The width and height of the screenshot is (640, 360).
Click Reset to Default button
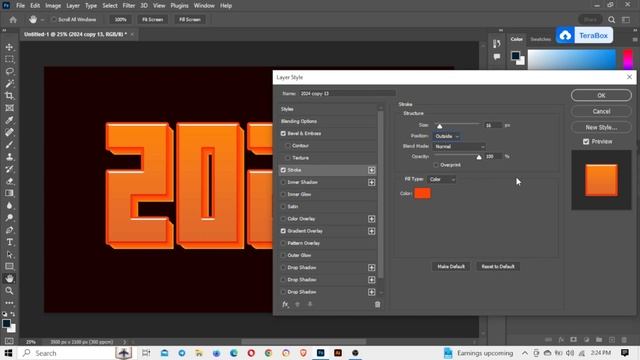[498, 267]
